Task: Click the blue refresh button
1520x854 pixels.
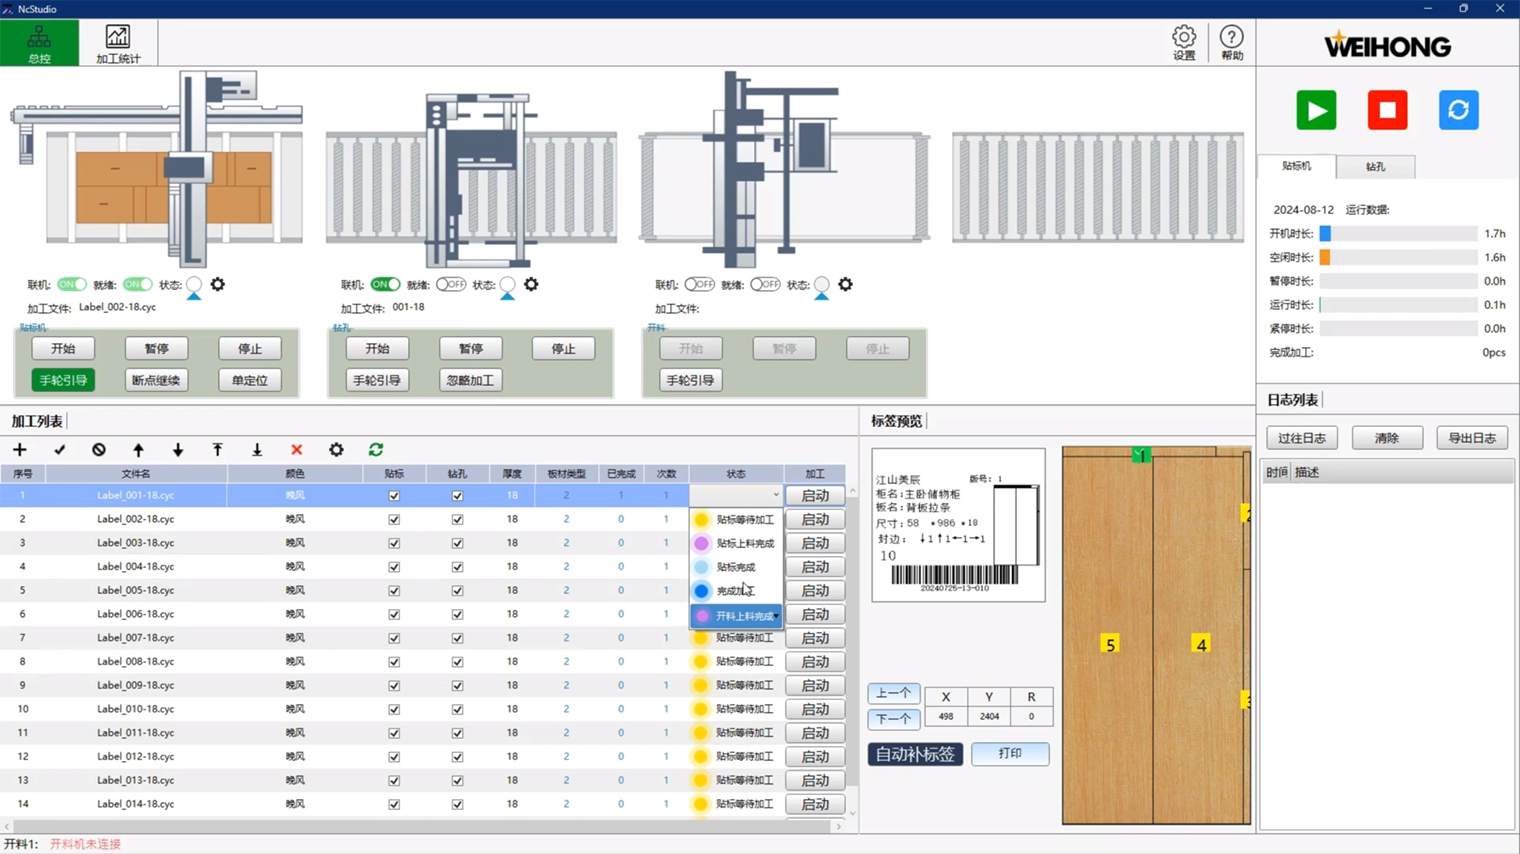Action: (x=1458, y=110)
